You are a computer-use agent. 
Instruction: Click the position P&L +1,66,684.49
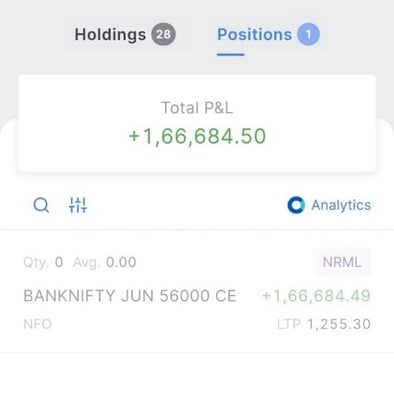[316, 296]
